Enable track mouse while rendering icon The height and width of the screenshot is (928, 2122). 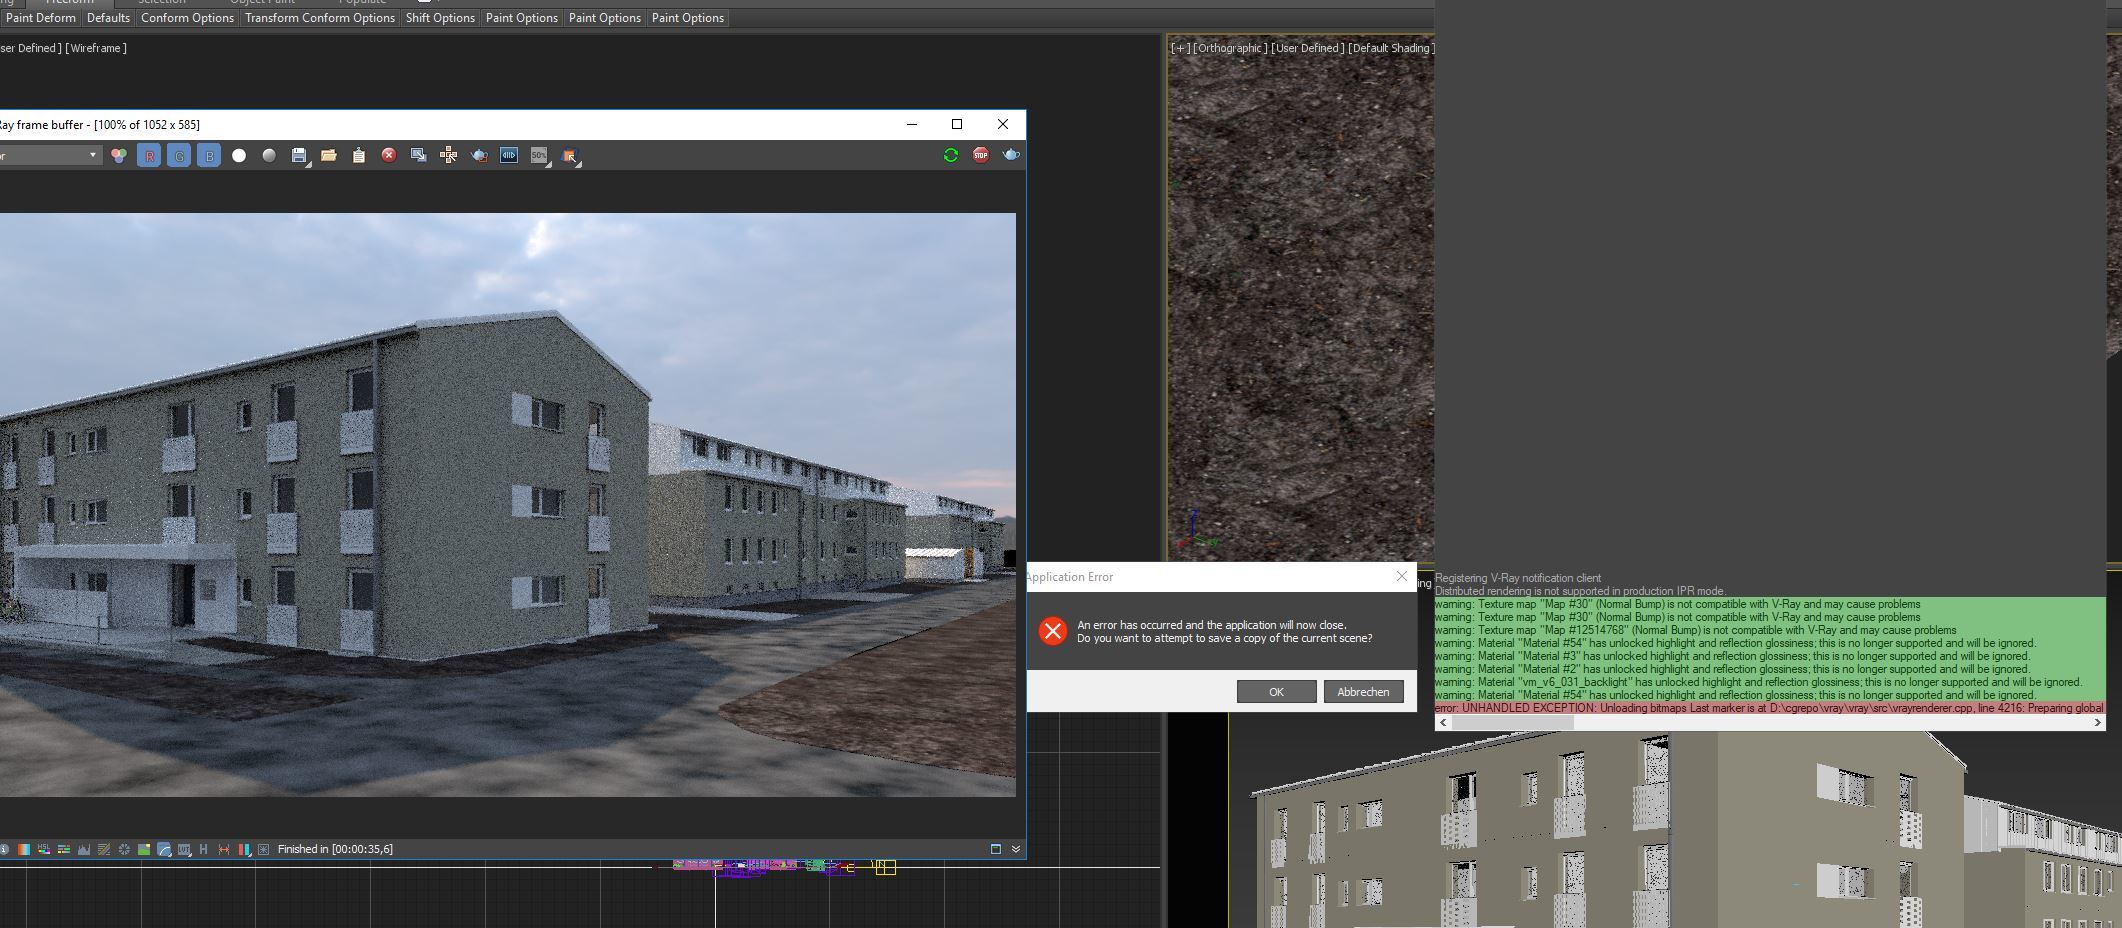pyautogui.click(x=449, y=155)
